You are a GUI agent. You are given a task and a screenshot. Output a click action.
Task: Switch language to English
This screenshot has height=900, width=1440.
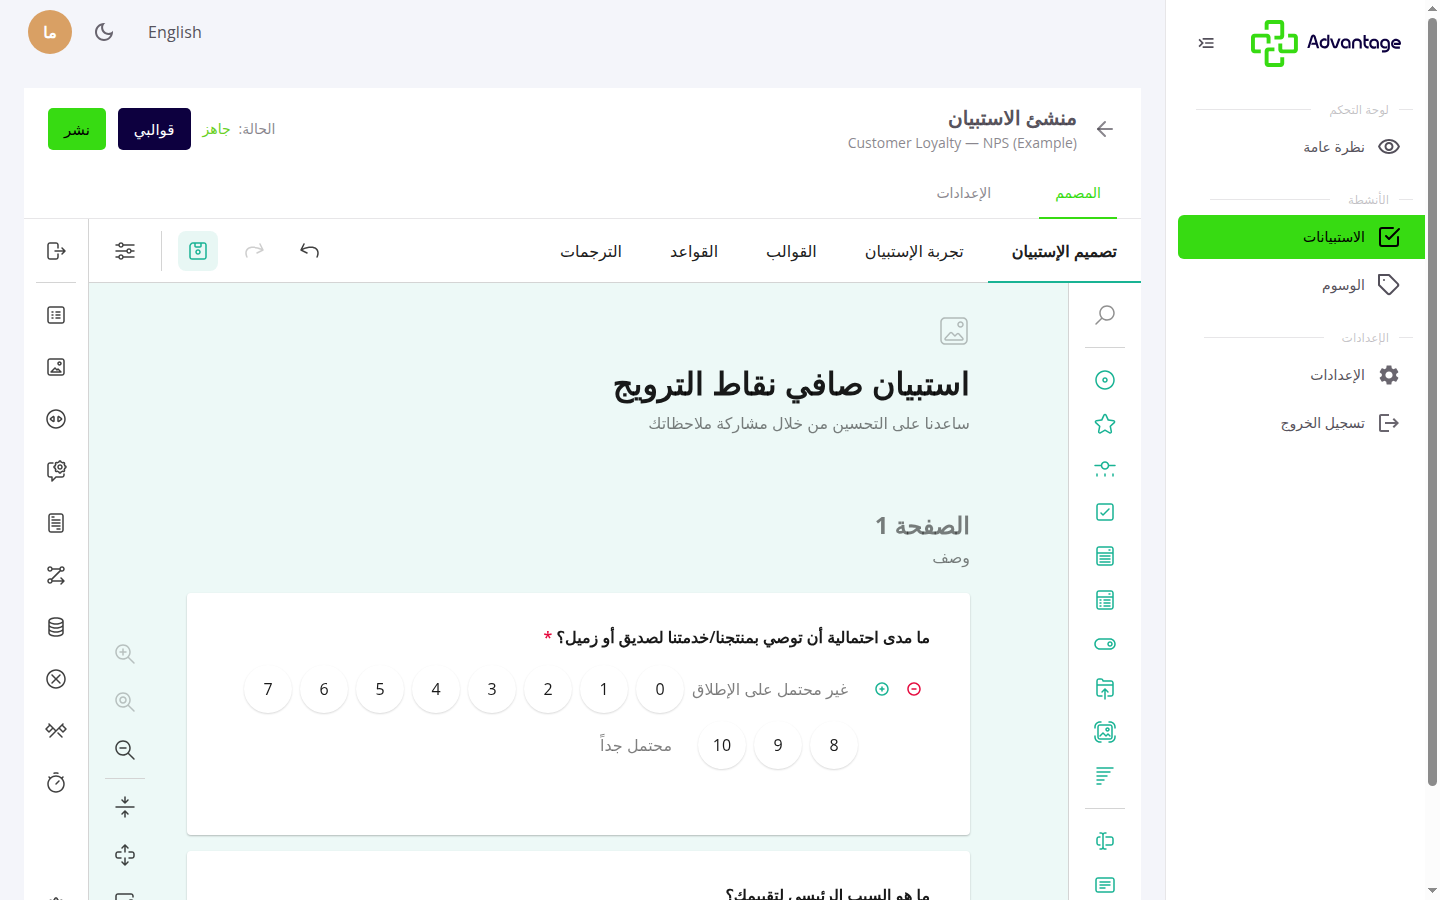[175, 32]
